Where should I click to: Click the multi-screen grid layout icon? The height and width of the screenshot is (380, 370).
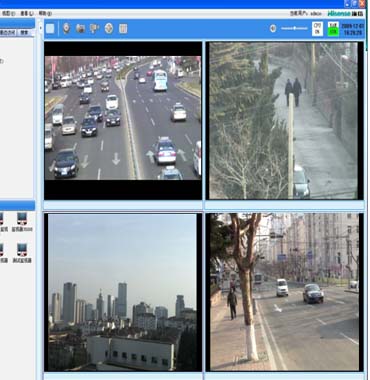[x=123, y=29]
